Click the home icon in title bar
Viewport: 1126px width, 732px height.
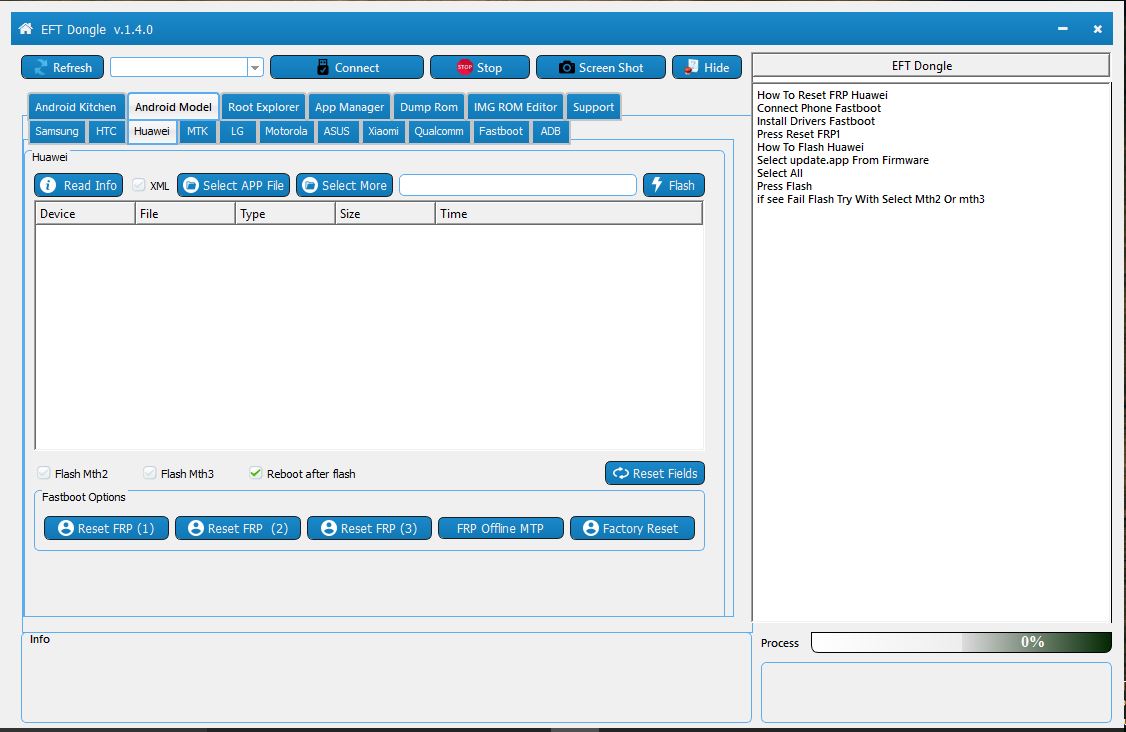(26, 29)
